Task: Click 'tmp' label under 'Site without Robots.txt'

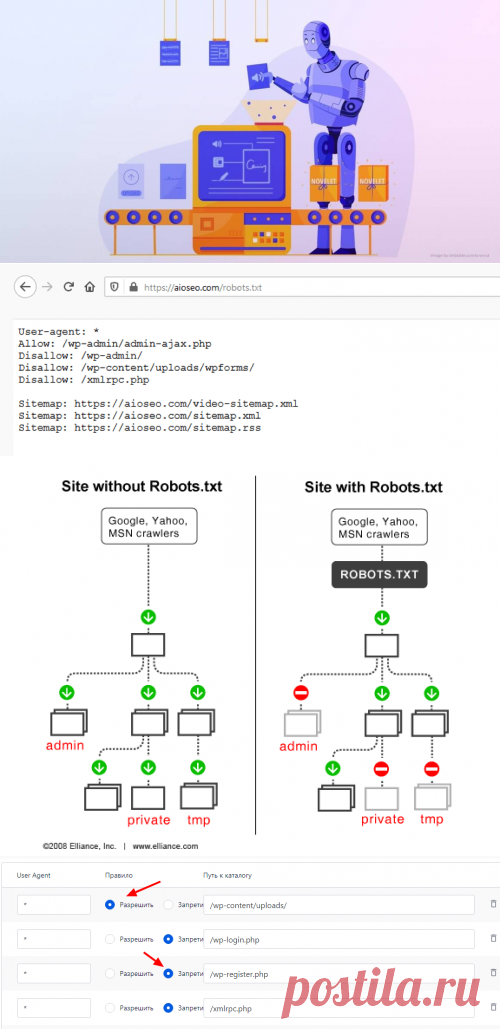Action: point(198,820)
